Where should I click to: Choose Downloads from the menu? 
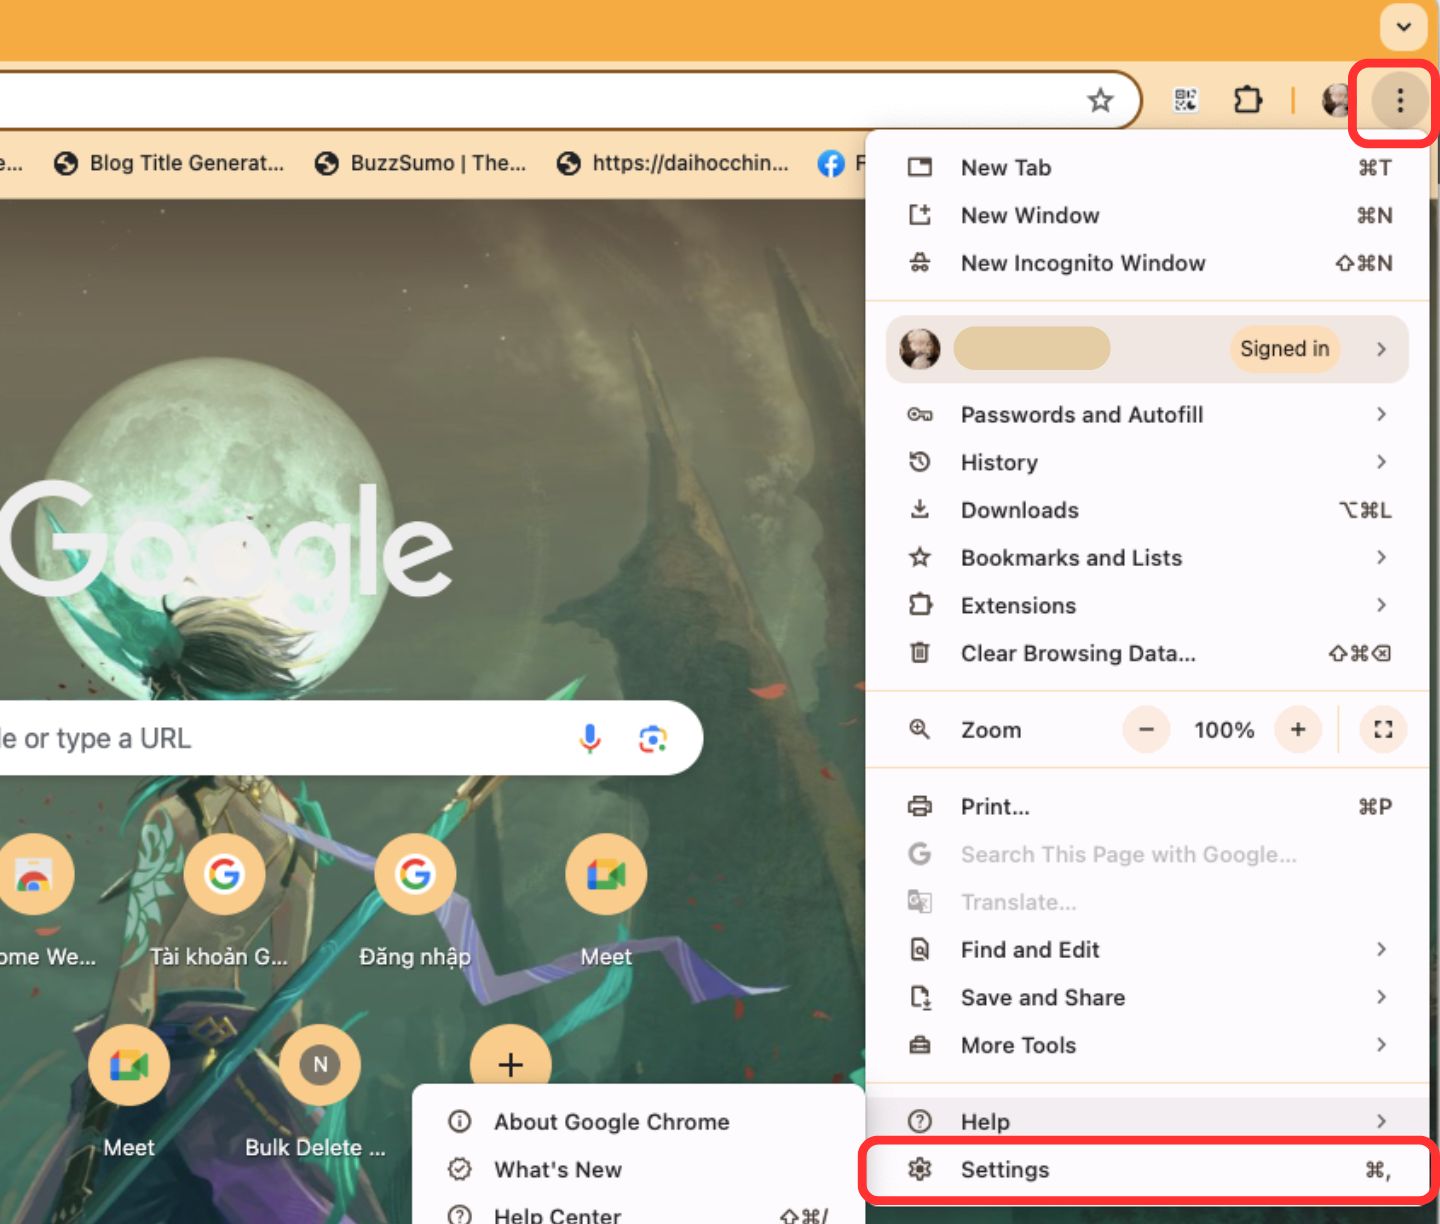(1148, 510)
